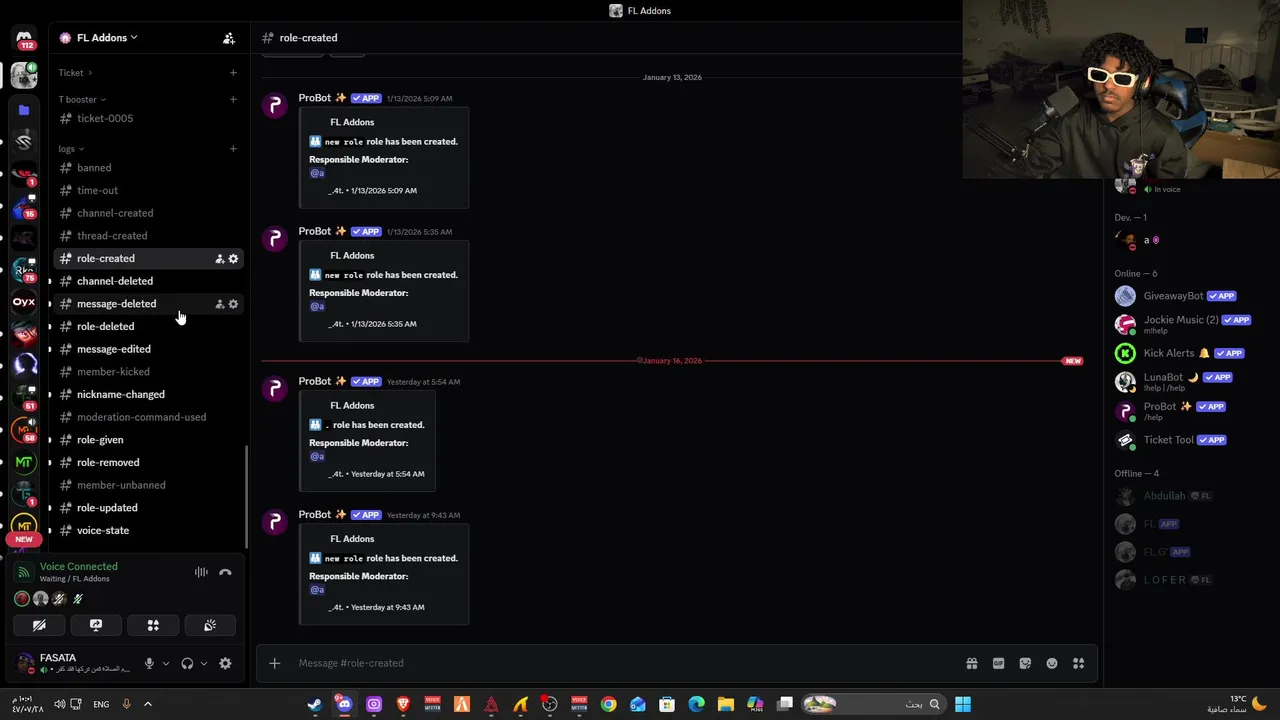Open the member-kicked channel

coord(148,372)
